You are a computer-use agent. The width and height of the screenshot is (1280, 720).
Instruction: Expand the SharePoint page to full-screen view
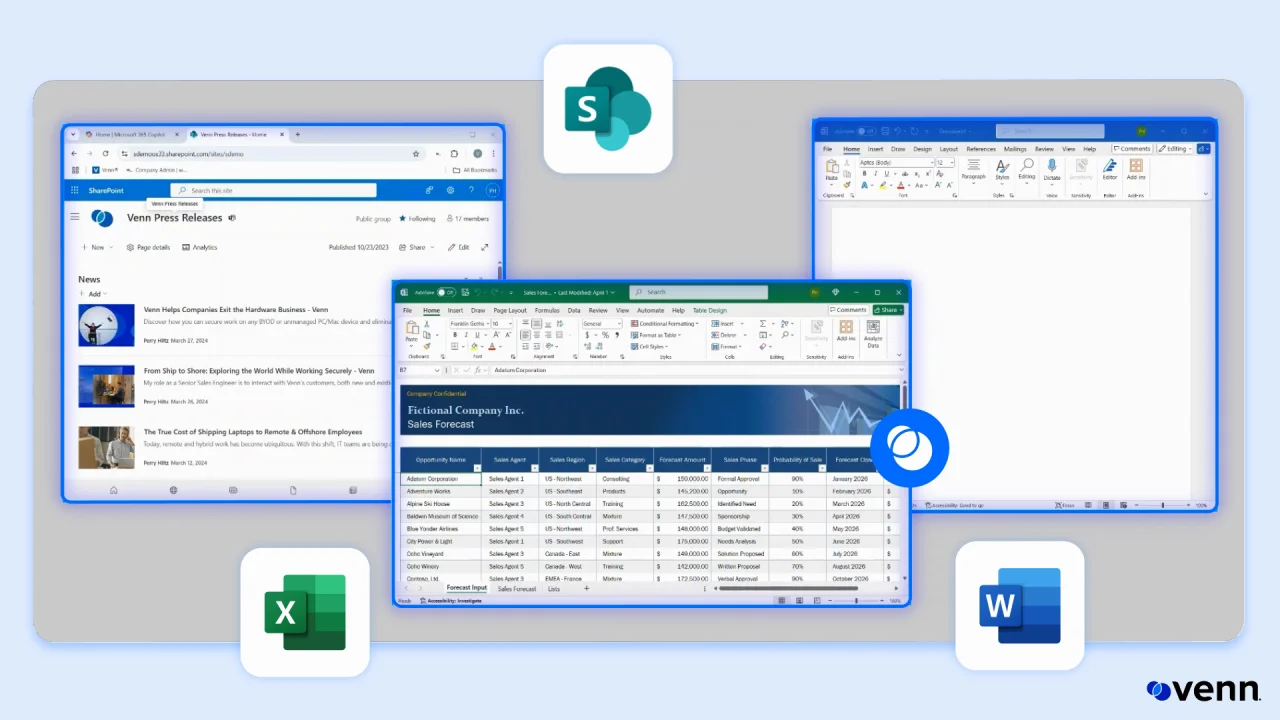485,247
